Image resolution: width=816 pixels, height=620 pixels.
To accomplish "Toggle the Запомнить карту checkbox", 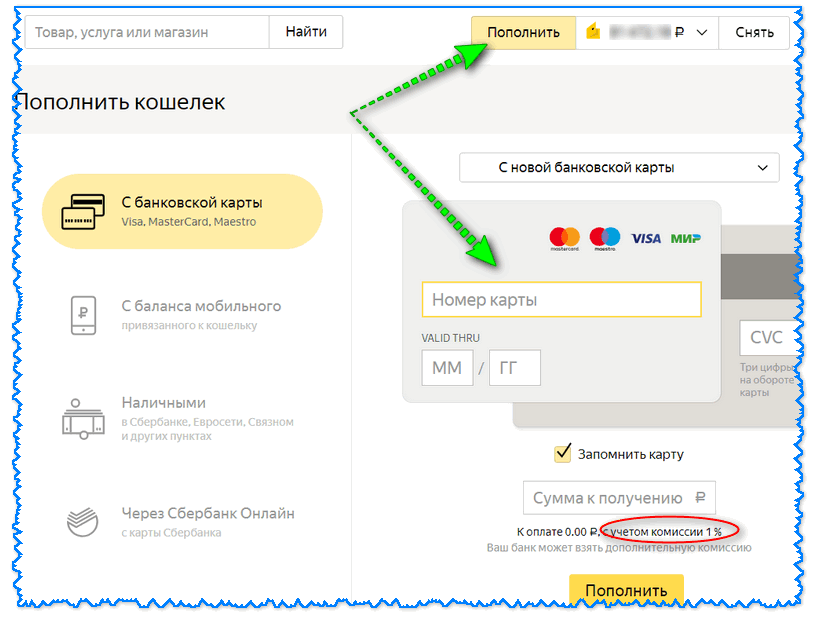I will 563,454.
